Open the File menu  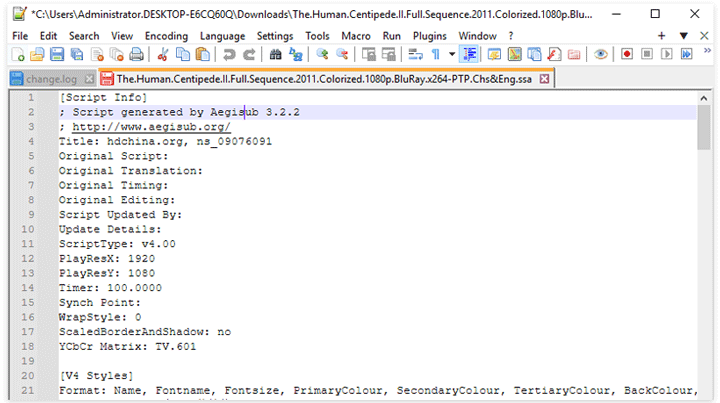pos(20,36)
